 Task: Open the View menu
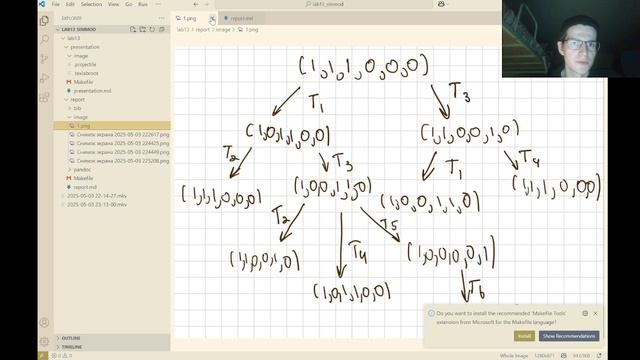(113, 4)
